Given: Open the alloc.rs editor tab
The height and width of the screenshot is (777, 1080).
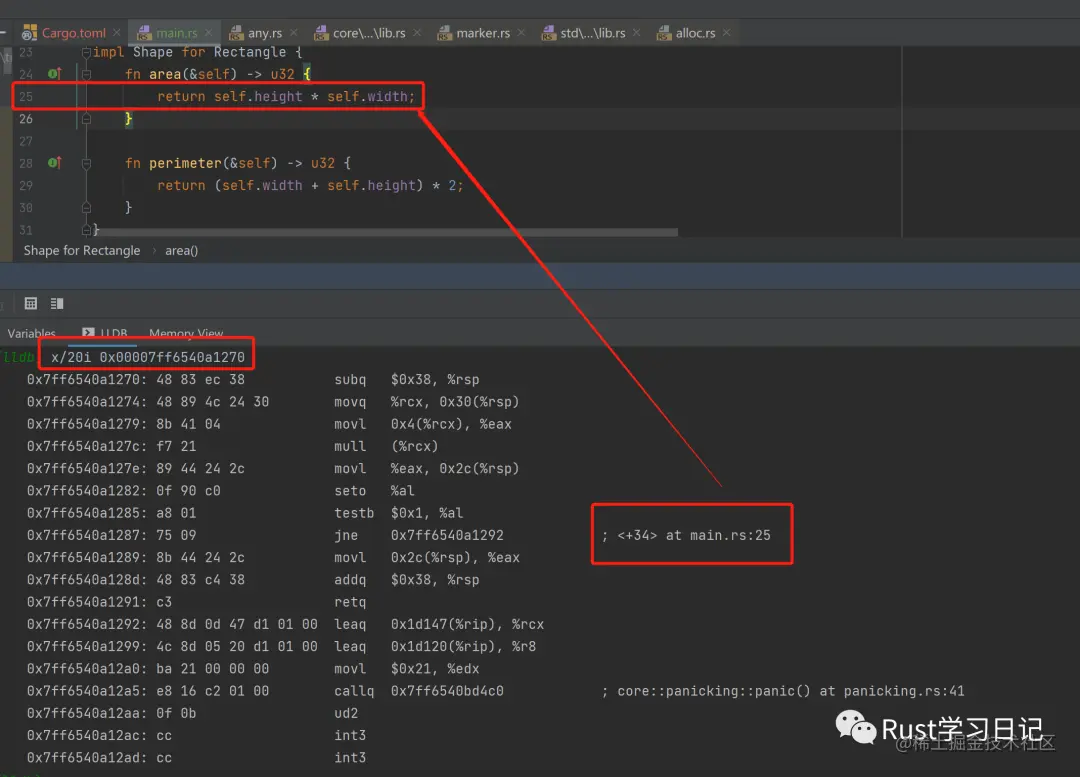Looking at the screenshot, I should (695, 33).
